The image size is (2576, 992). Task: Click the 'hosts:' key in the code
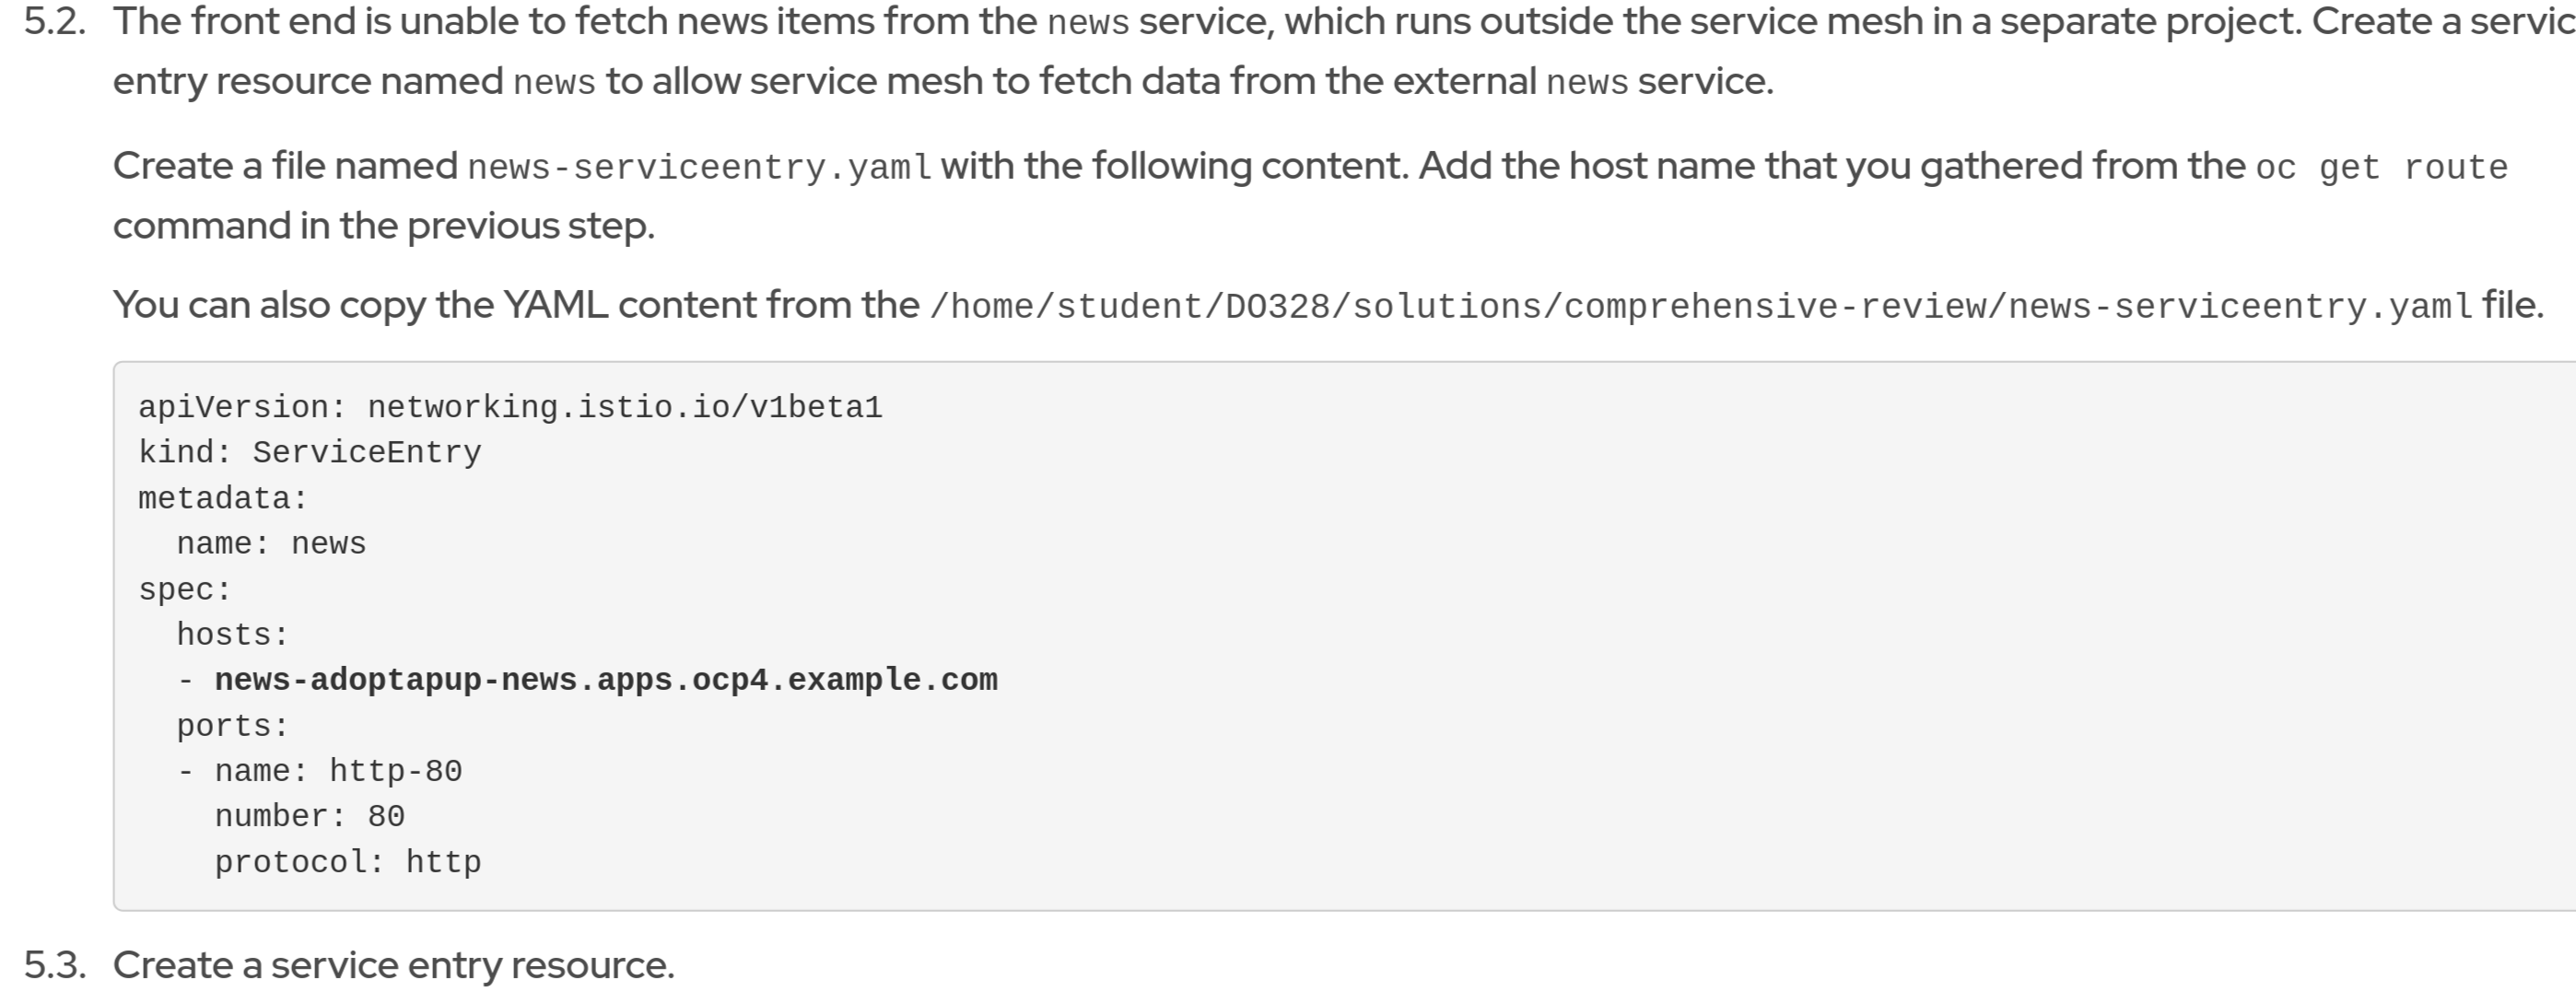tap(232, 635)
